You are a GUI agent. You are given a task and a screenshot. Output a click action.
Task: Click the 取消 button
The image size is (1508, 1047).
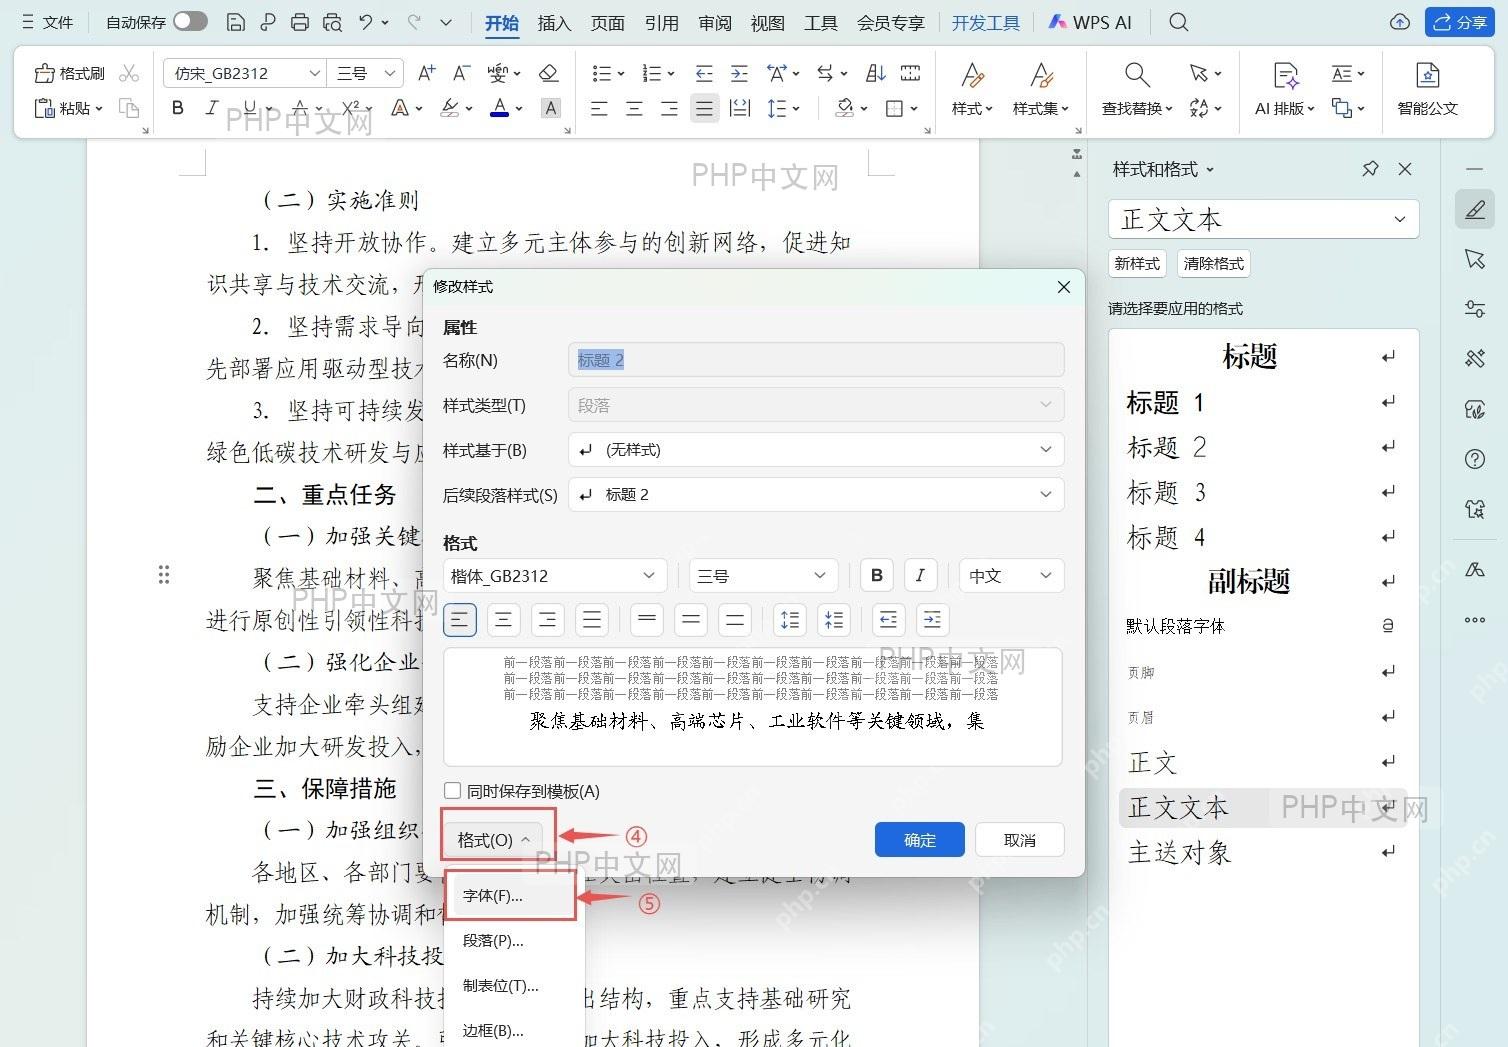(x=1019, y=840)
